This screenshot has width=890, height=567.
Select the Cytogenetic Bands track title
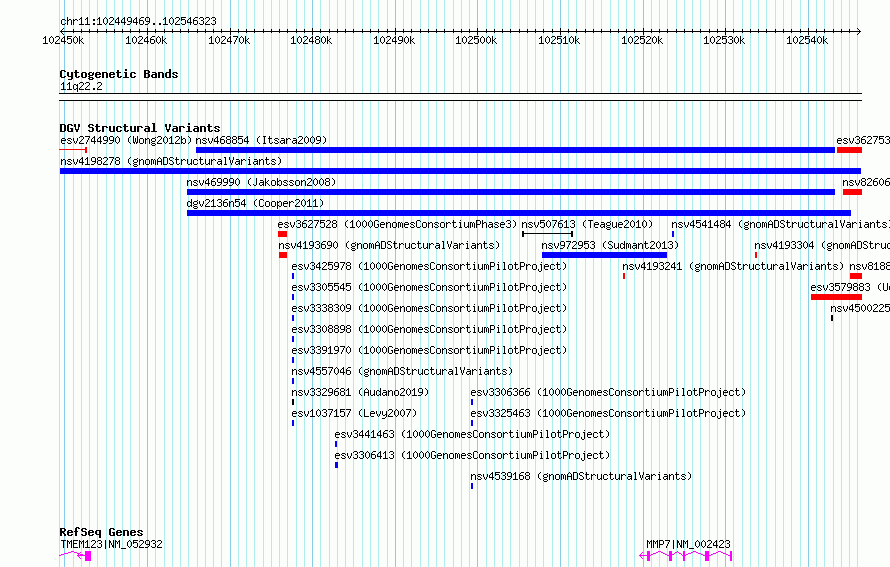[119, 74]
